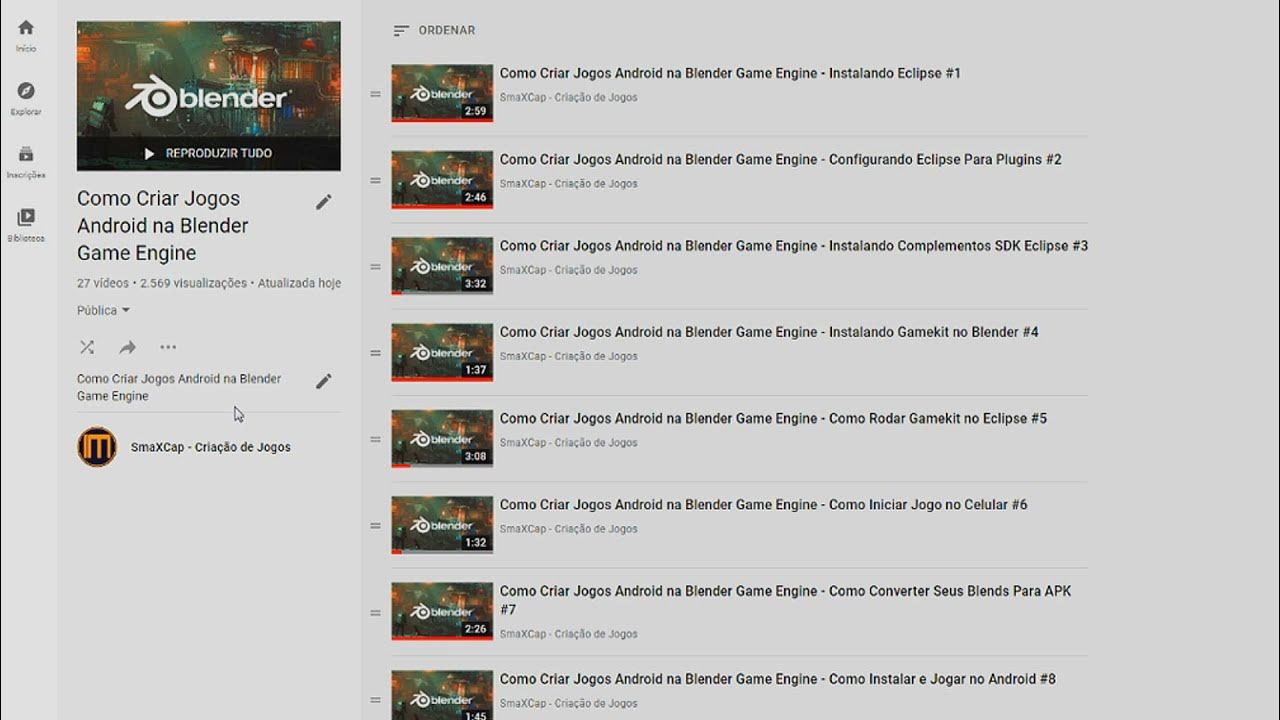Click '27 vídeos • 2.569 visualizações' stats text
1280x720 pixels.
pyautogui.click(x=162, y=283)
